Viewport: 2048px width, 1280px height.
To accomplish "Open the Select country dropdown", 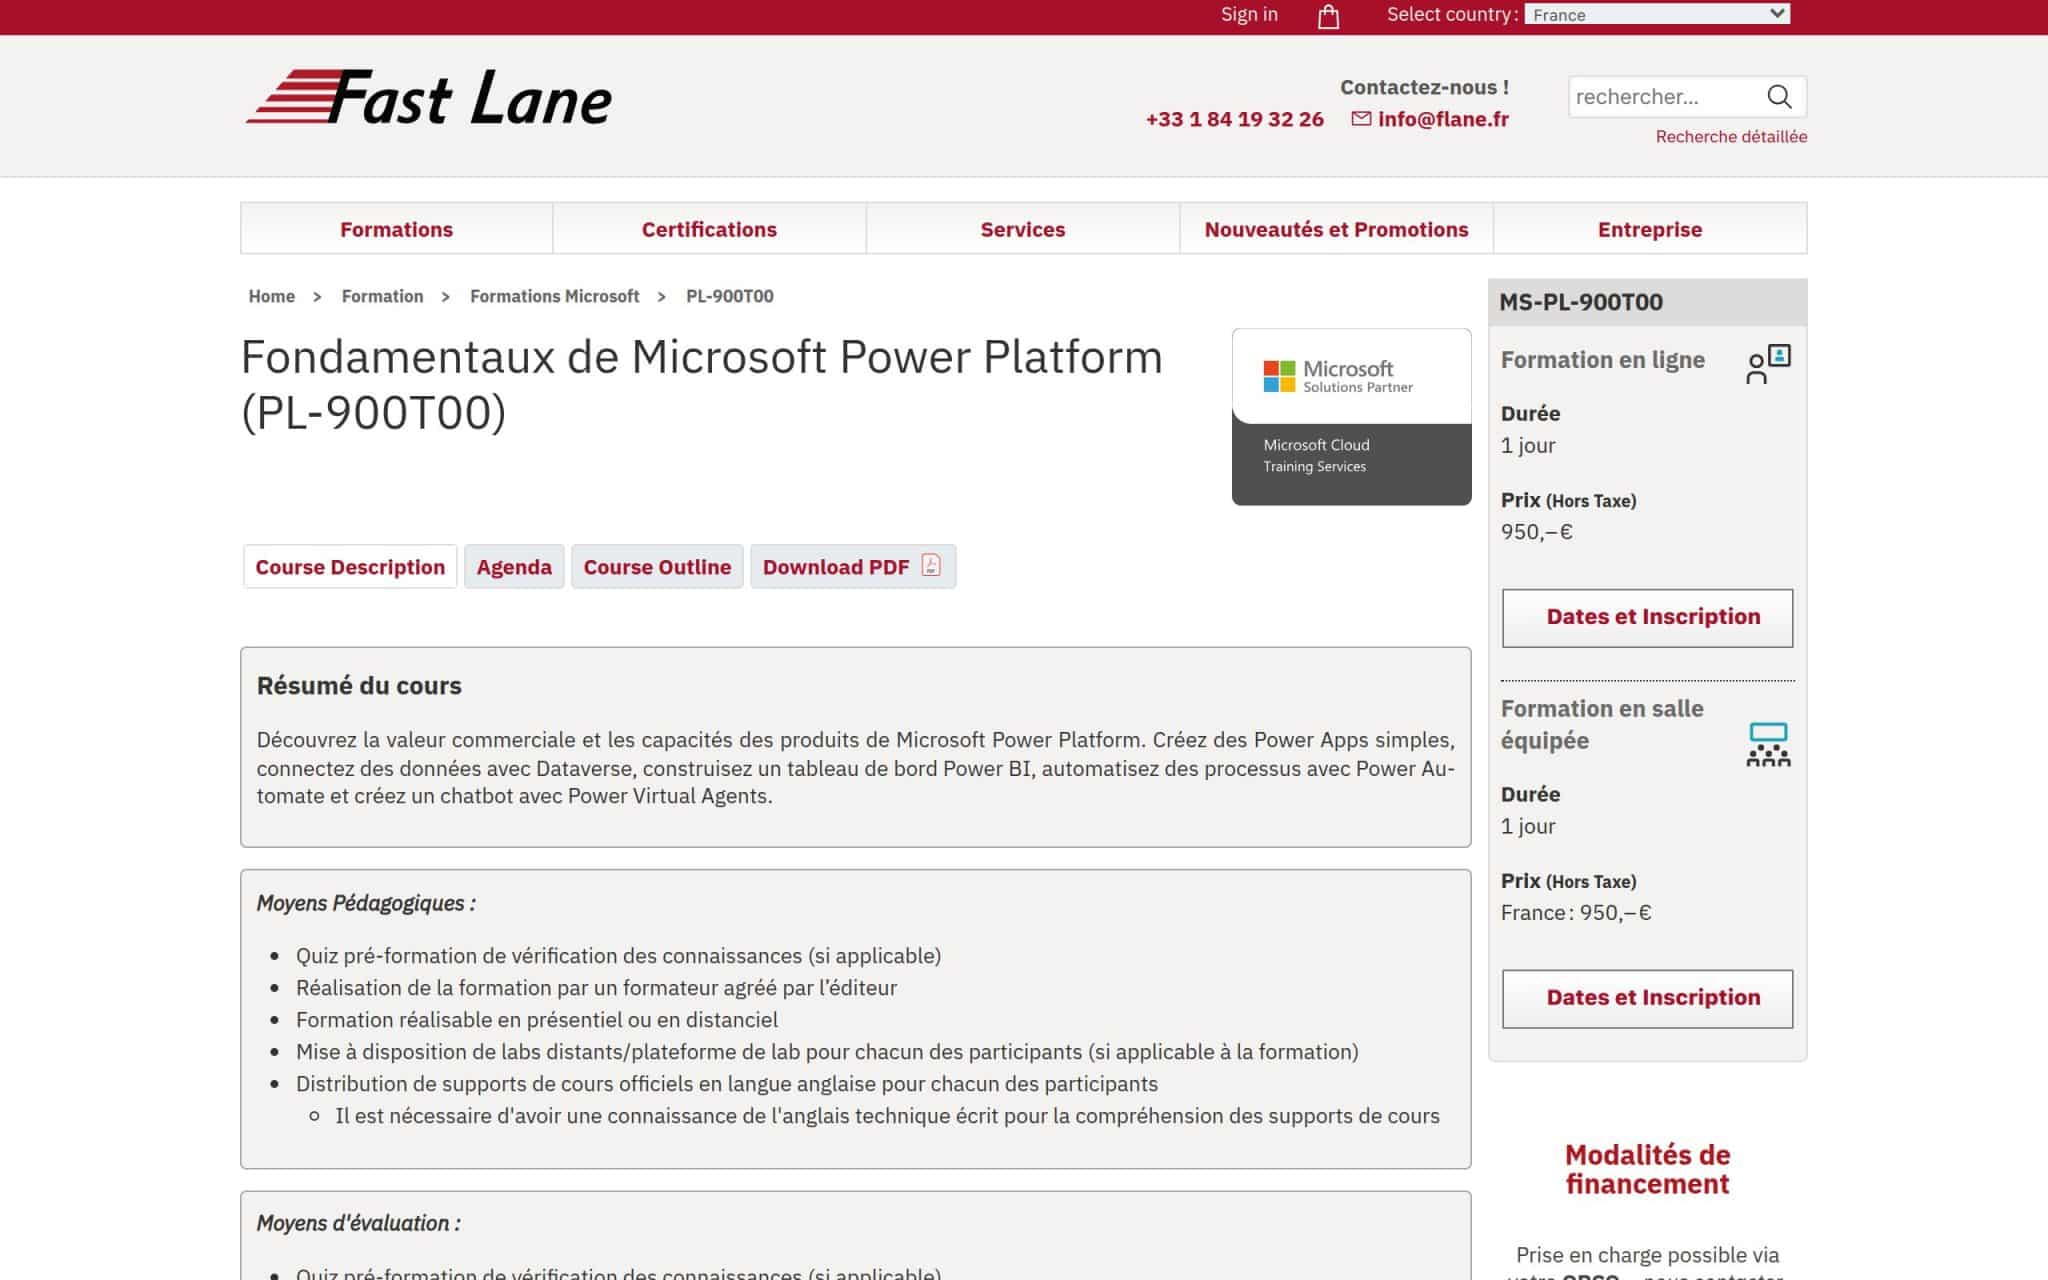I will pyautogui.click(x=1657, y=14).
